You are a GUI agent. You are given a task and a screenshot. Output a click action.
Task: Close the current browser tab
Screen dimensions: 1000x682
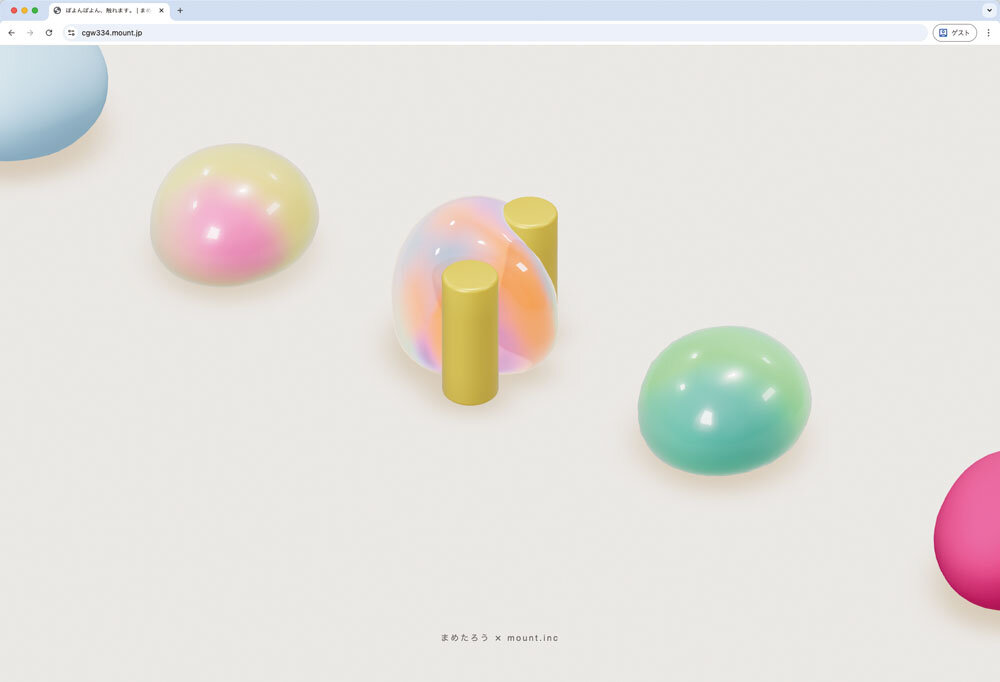(161, 10)
